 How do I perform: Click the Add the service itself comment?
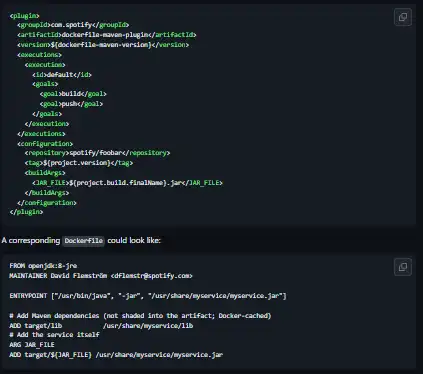(54, 335)
